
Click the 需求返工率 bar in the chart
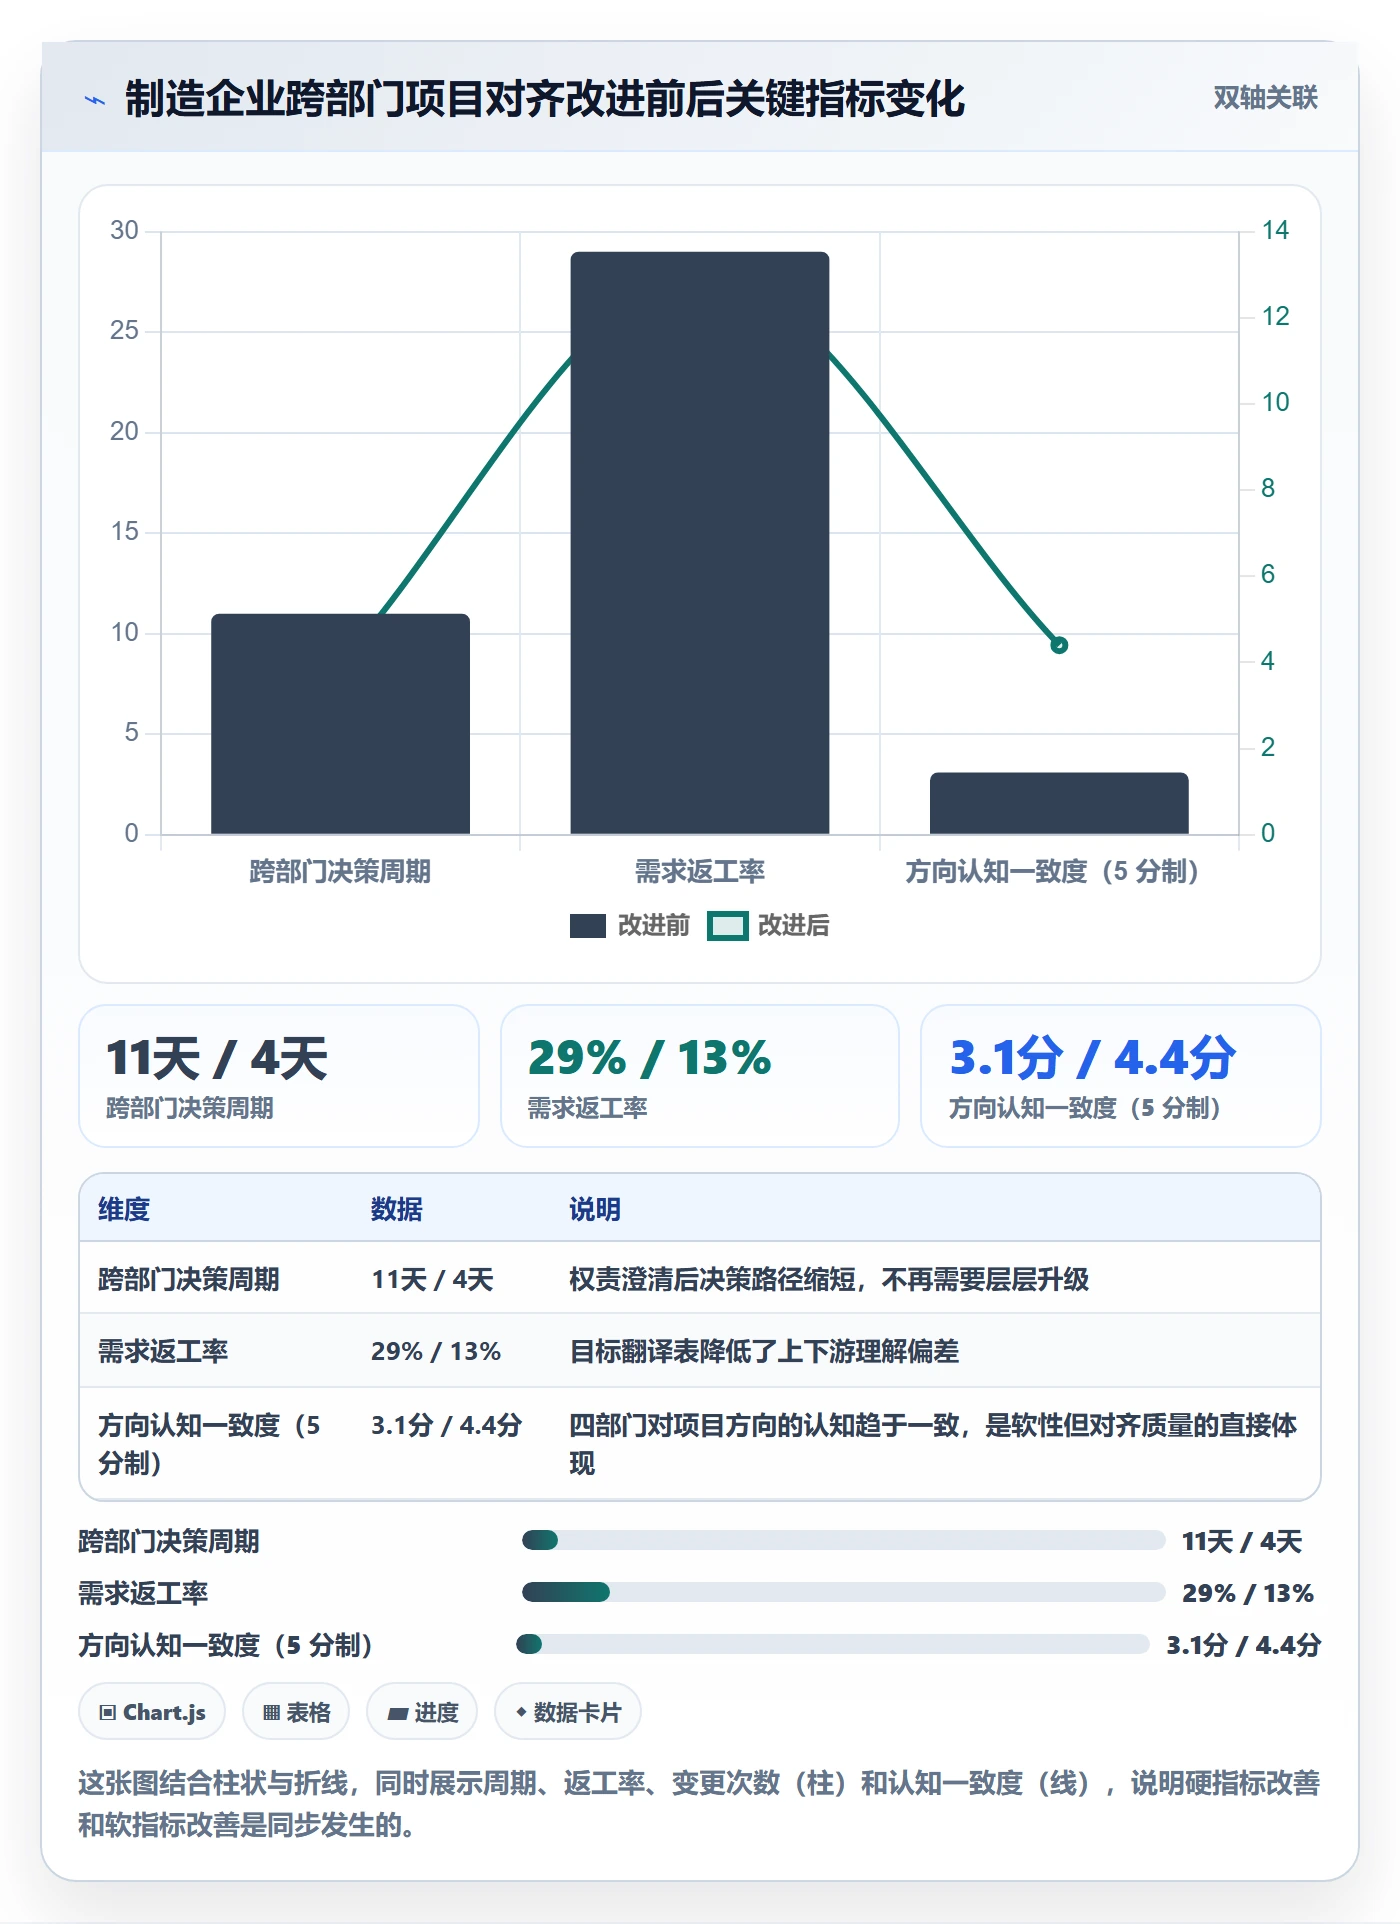[700, 543]
